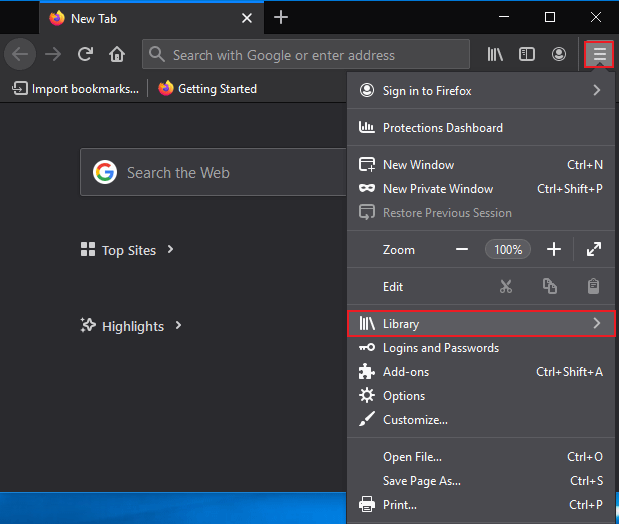
Task: Open Logins and Passwords
Action: pos(481,348)
